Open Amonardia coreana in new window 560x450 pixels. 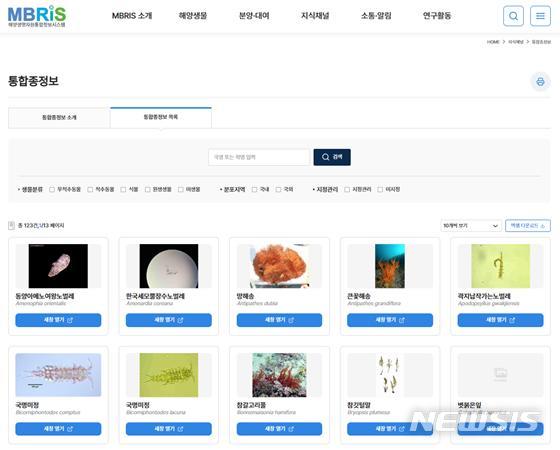[169, 320]
